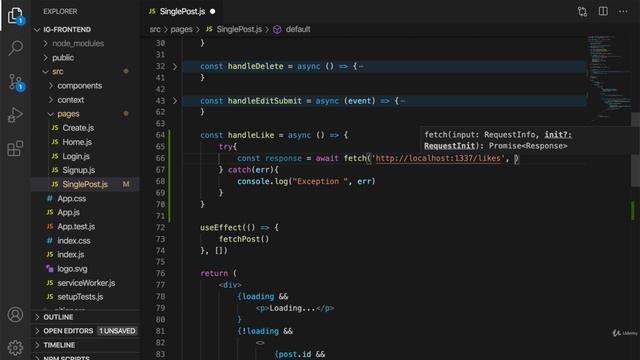The image size is (640, 360).
Task: Click the localhost:1337/likes URL string
Action: [438, 158]
